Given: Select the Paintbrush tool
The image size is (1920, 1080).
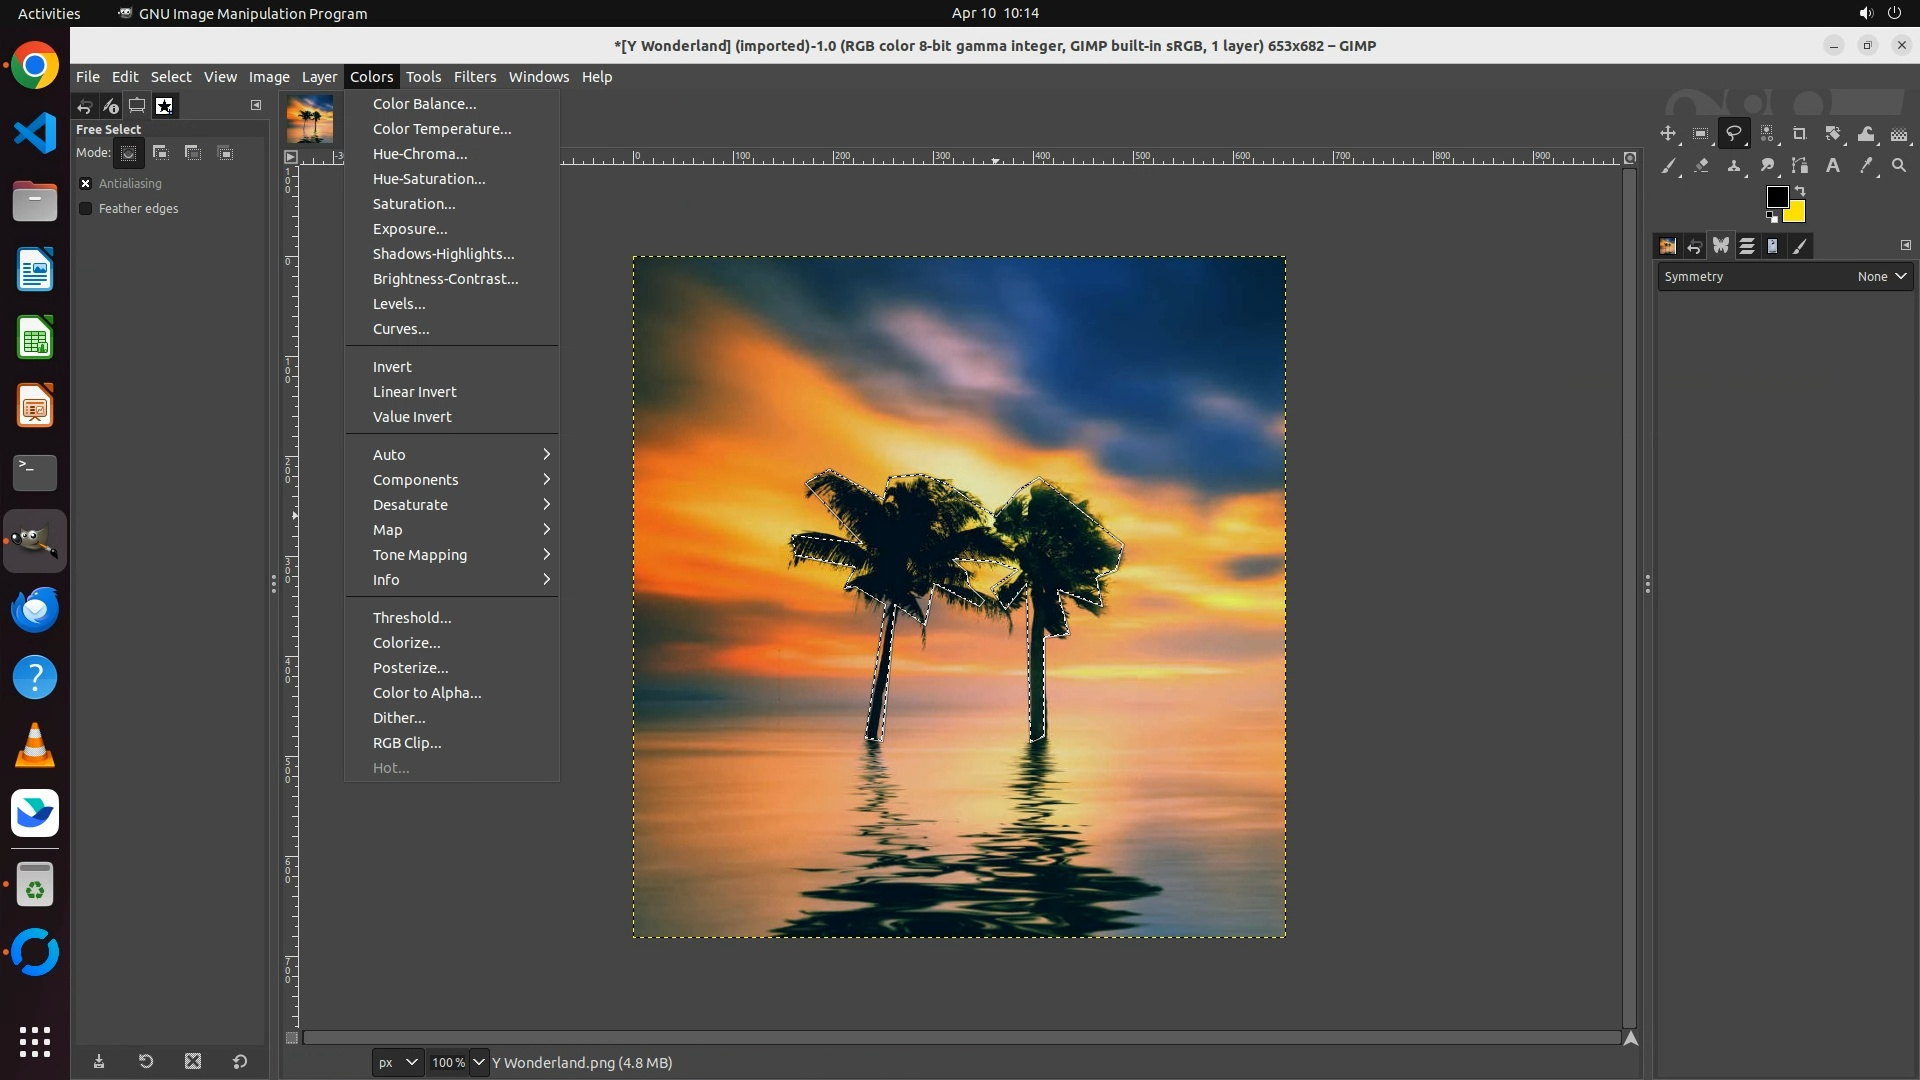Looking at the screenshot, I should tap(1668, 166).
